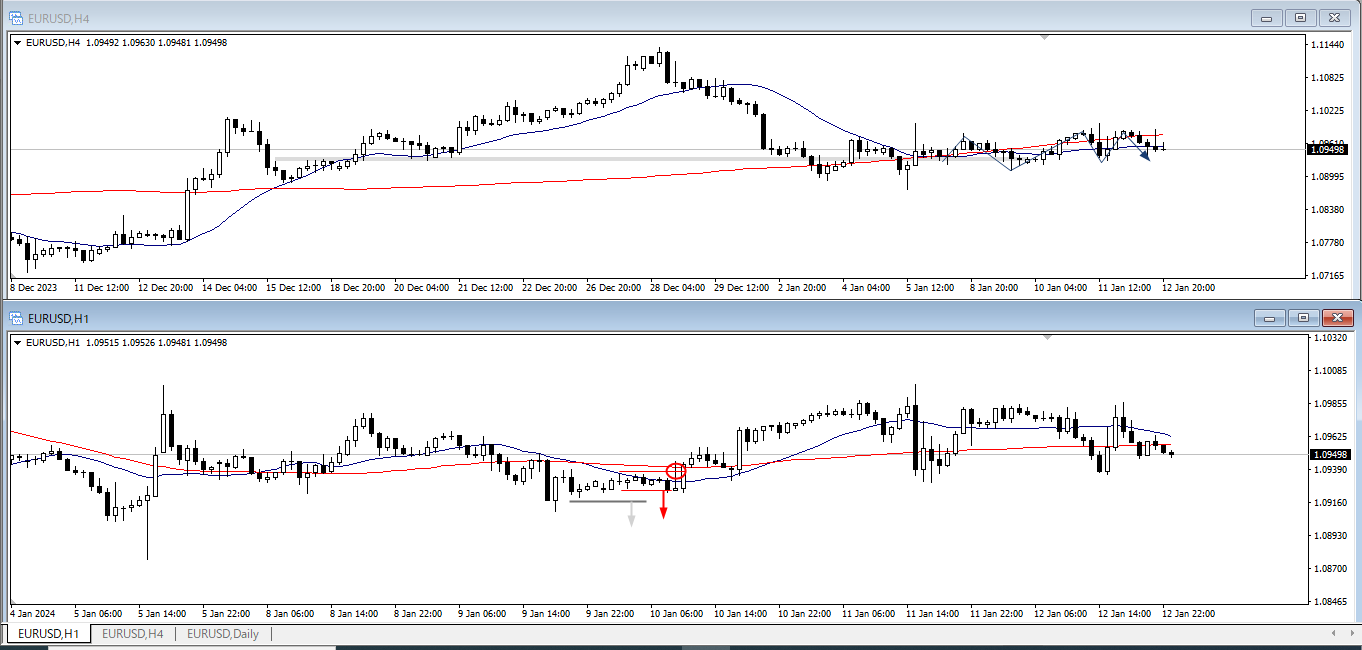The height and width of the screenshot is (650, 1362).
Task: Click the EURUSD,H1 window title icon
Action: [x=16, y=318]
